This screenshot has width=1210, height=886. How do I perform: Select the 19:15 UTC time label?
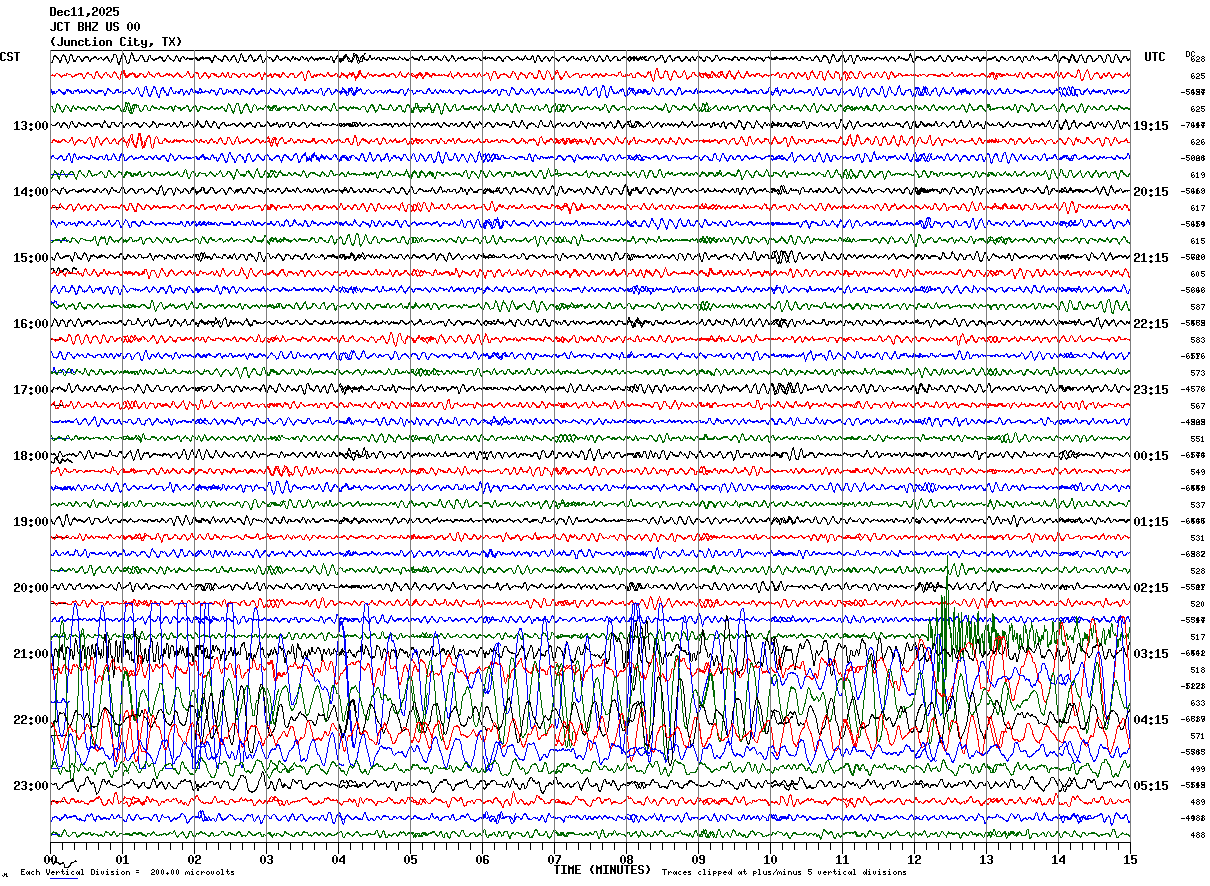coord(1152,126)
